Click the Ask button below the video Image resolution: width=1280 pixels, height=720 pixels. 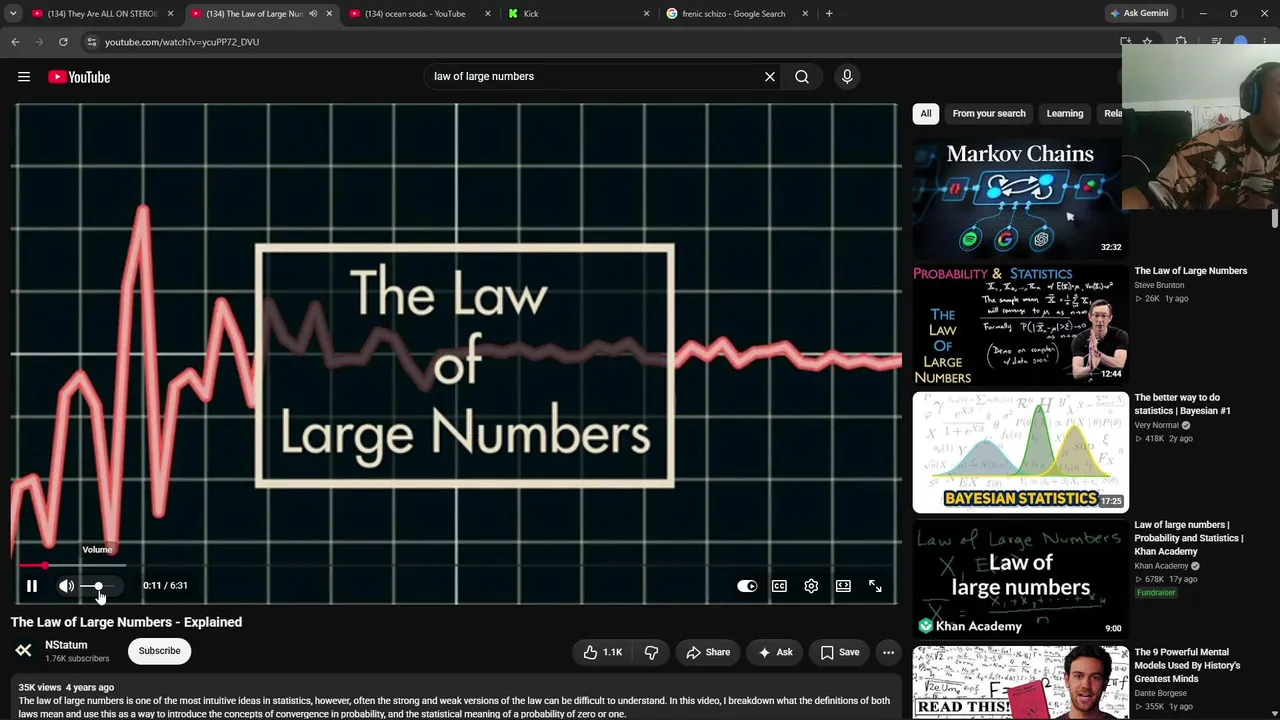775,652
